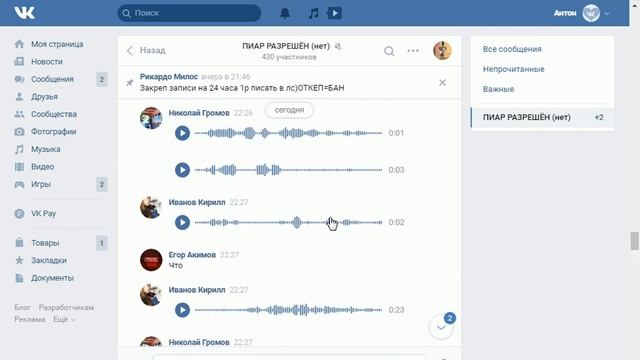This screenshot has height=360, width=640.
Task: Open the Антон profile dropdown arrow
Action: coord(607,13)
